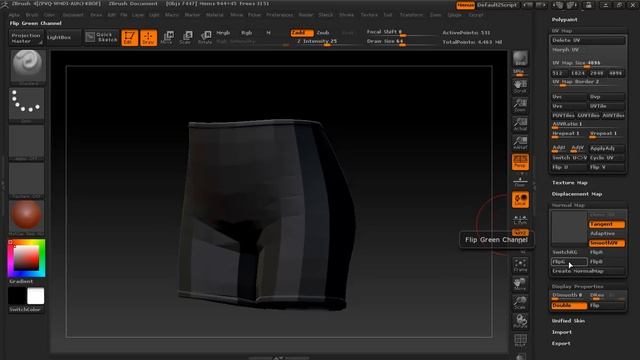The height and width of the screenshot is (360, 640).
Task: Toggle the Persp perspective button
Action: (x=520, y=162)
